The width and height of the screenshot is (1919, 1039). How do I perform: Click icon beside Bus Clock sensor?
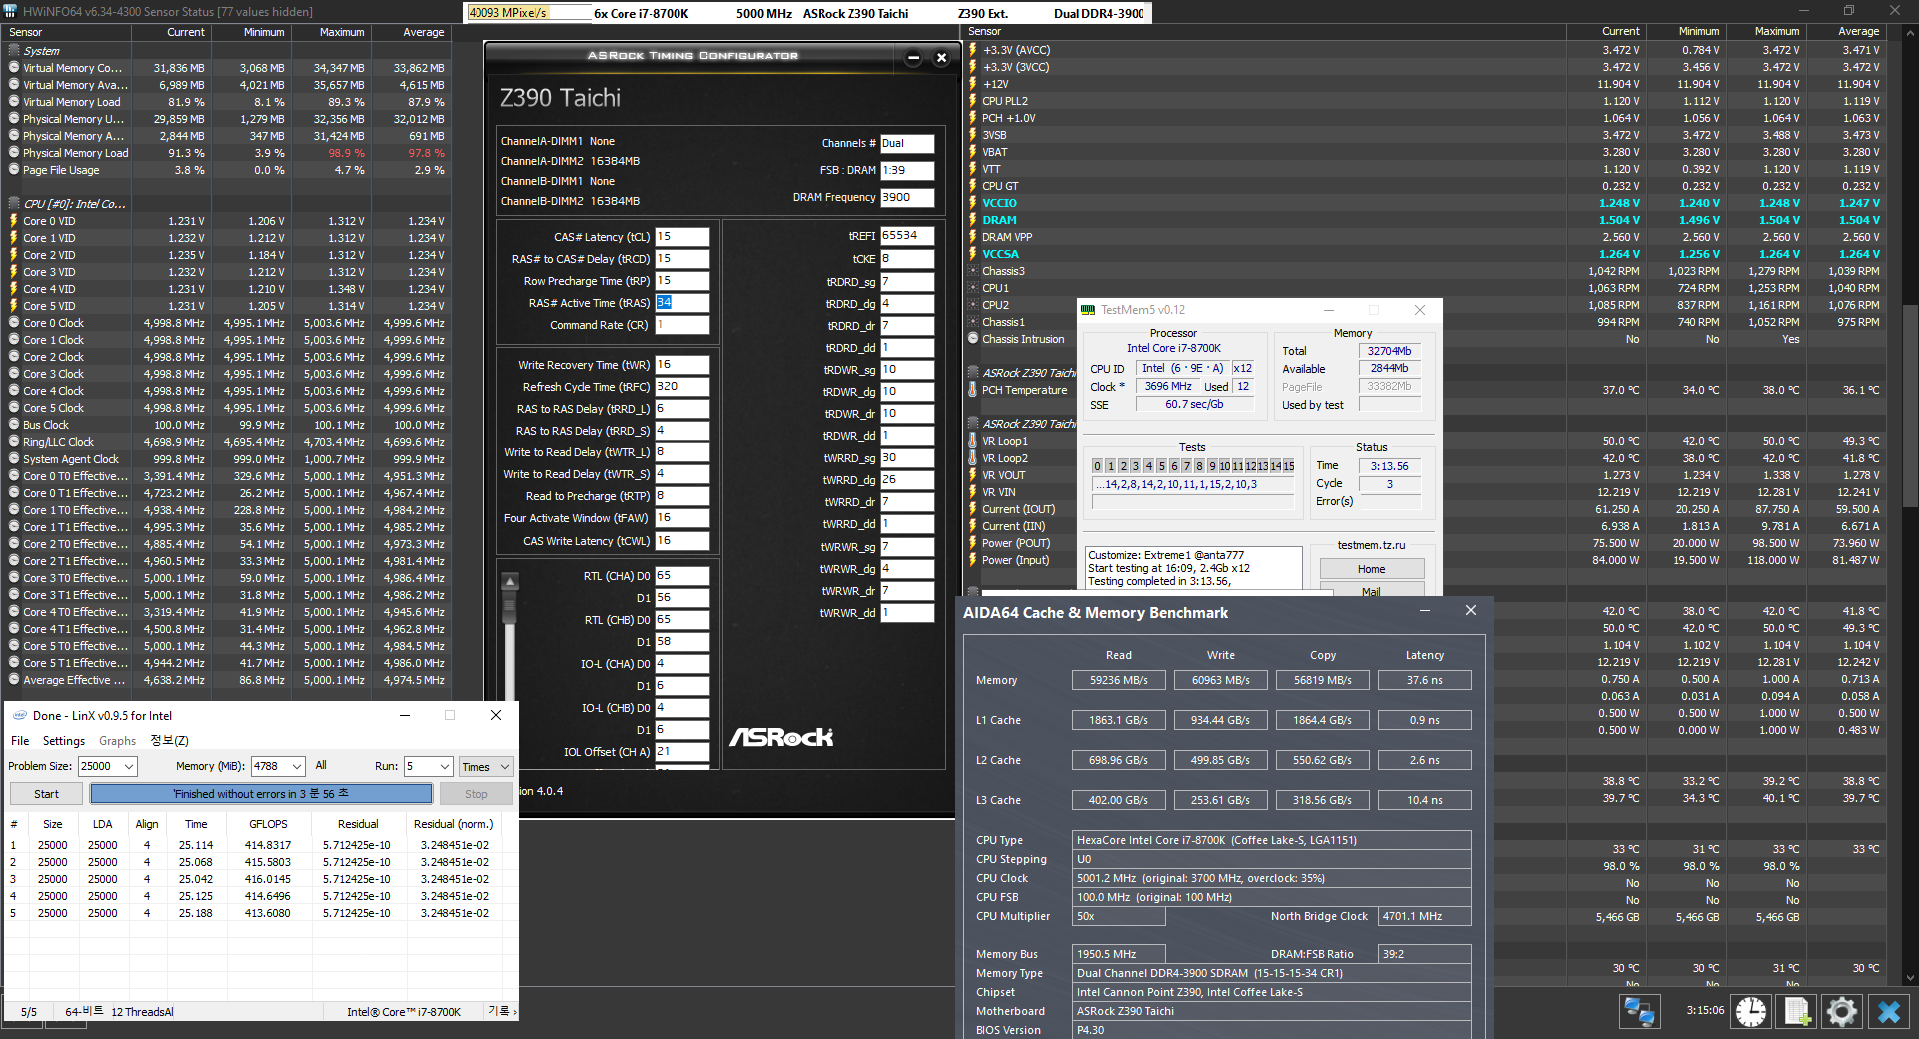click(x=14, y=425)
